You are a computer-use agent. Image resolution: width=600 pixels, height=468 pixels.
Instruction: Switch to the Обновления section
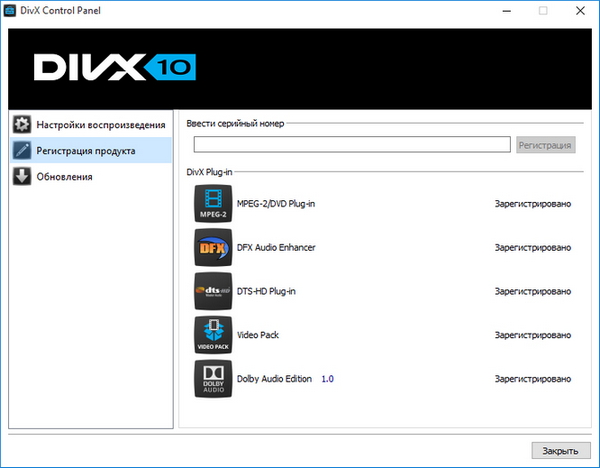[x=65, y=177]
